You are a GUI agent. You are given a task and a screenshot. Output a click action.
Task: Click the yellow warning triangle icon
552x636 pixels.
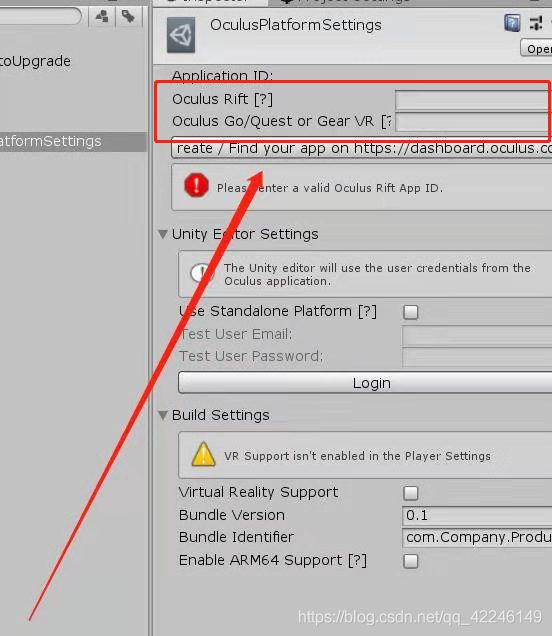pyautogui.click(x=203, y=454)
